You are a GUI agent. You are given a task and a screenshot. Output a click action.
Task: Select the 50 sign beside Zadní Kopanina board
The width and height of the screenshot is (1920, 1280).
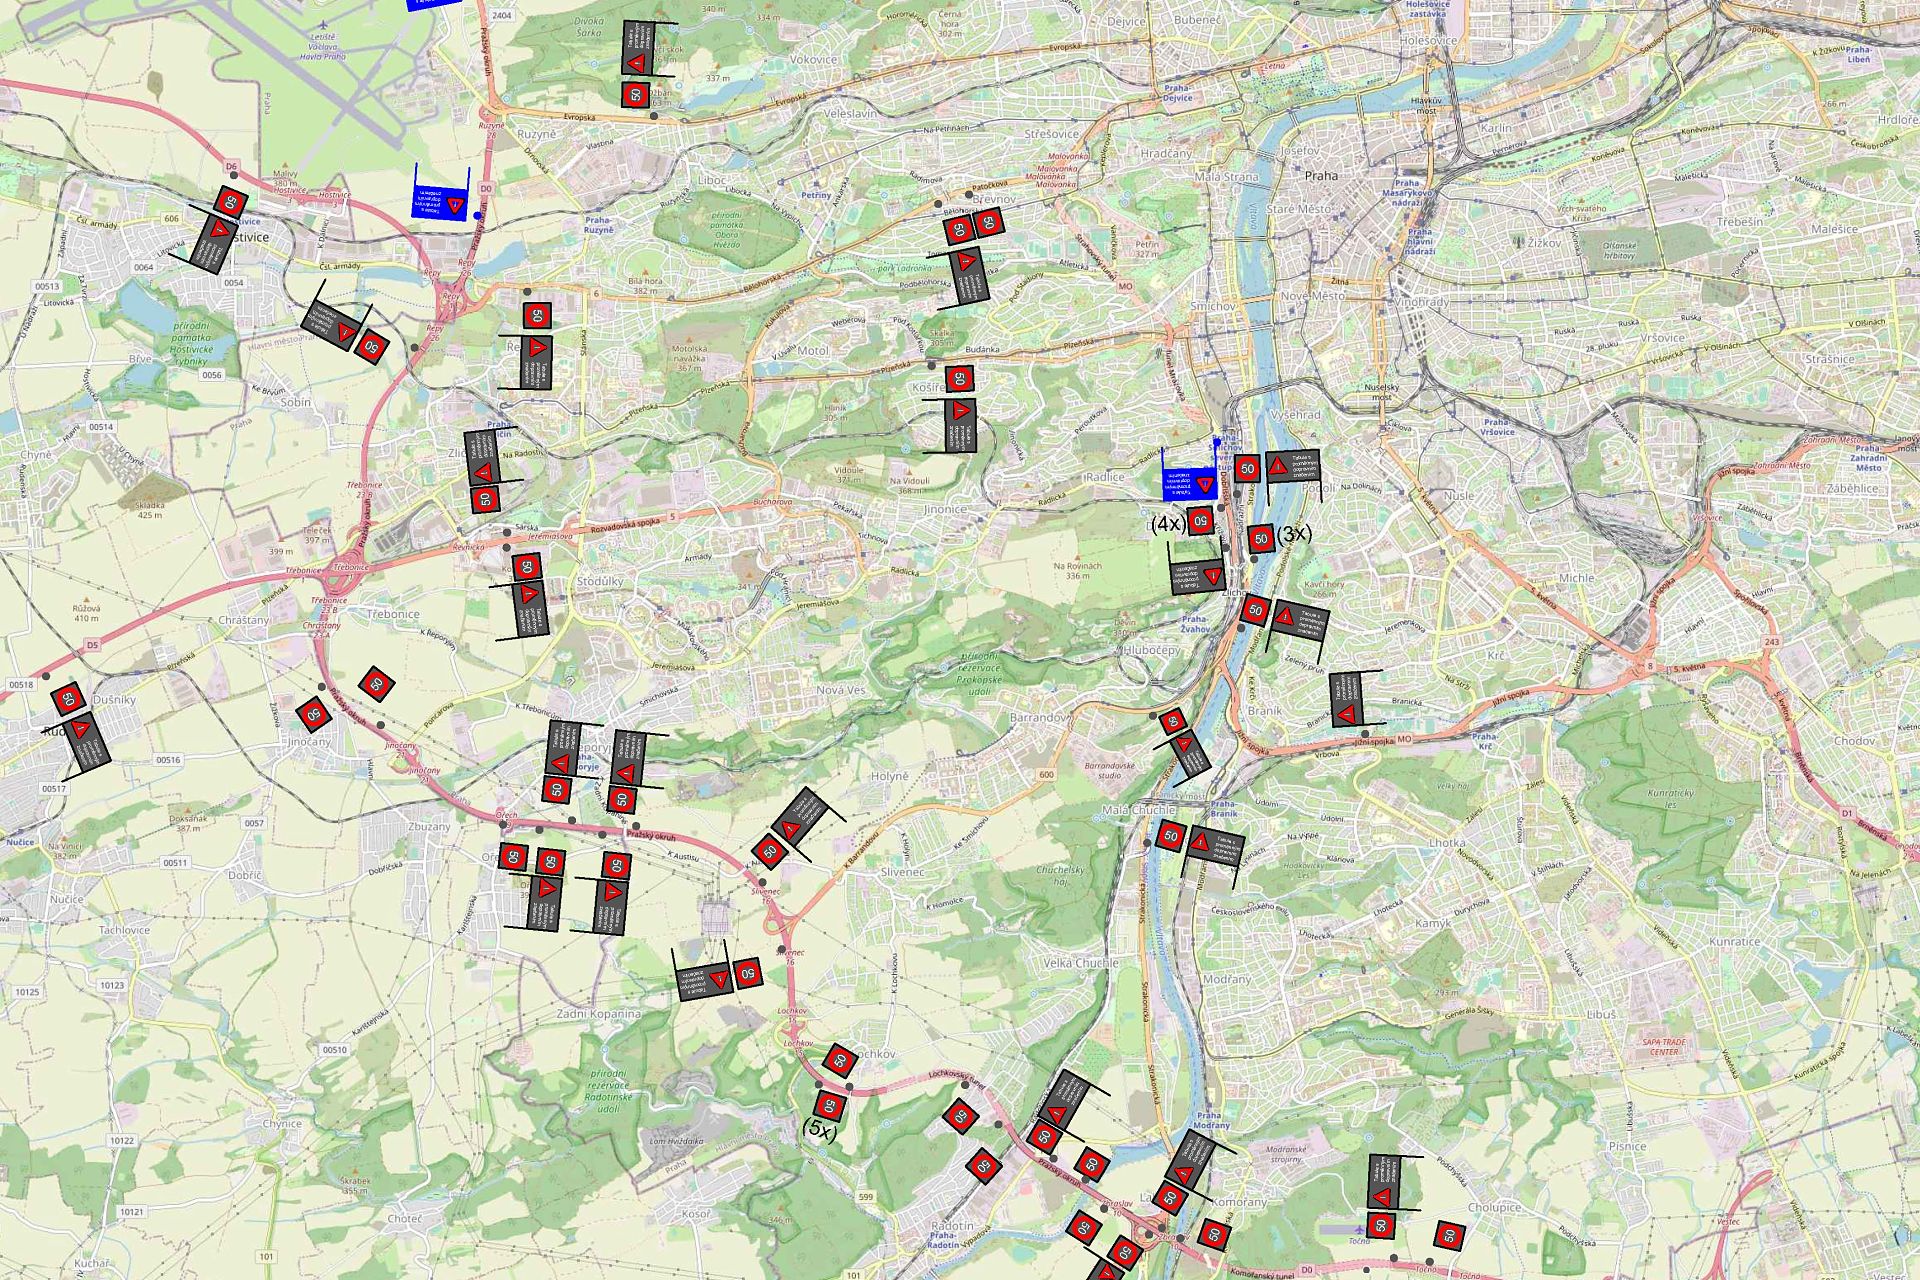click(747, 972)
